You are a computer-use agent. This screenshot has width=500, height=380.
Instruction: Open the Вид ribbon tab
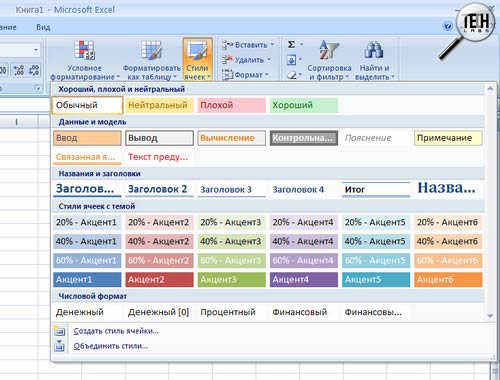pos(43,27)
